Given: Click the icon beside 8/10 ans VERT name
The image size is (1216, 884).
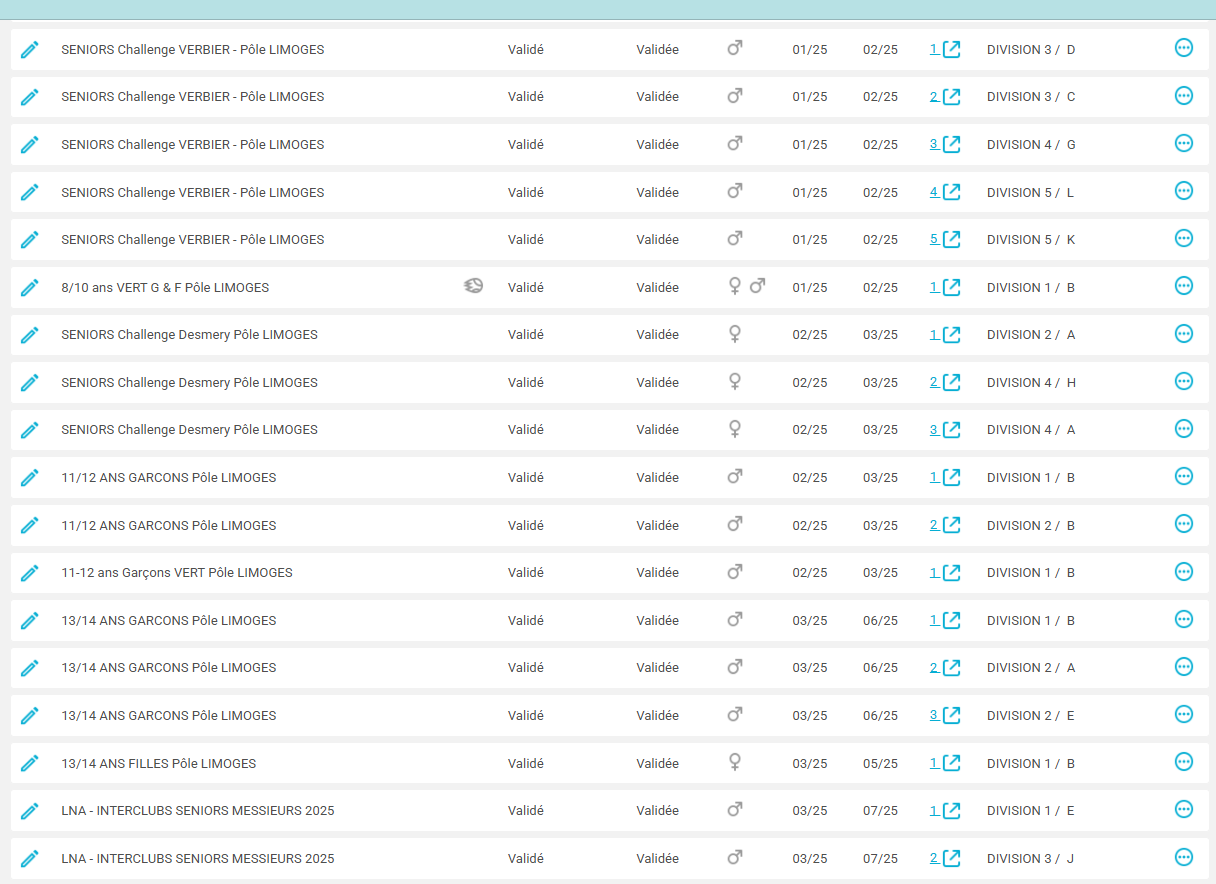Looking at the screenshot, I should 473,287.
